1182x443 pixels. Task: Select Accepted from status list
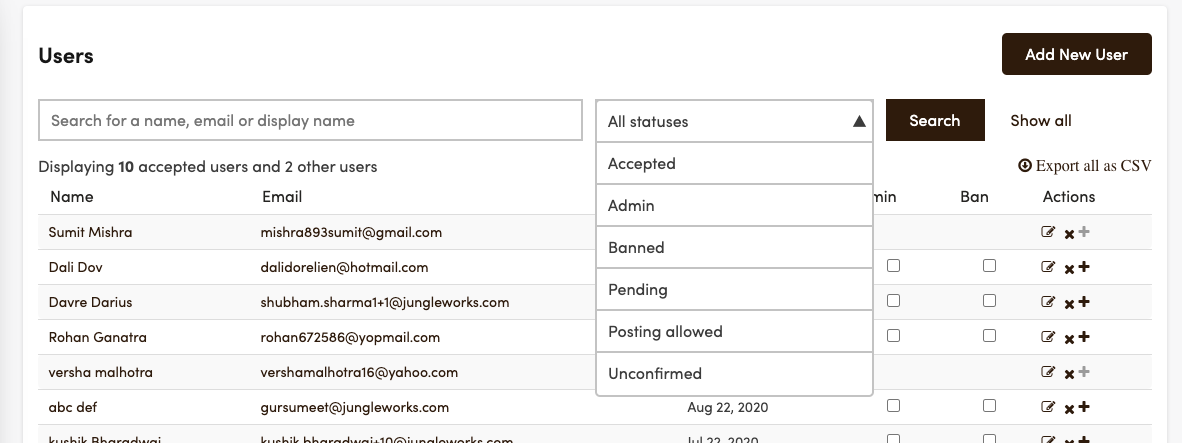point(734,163)
